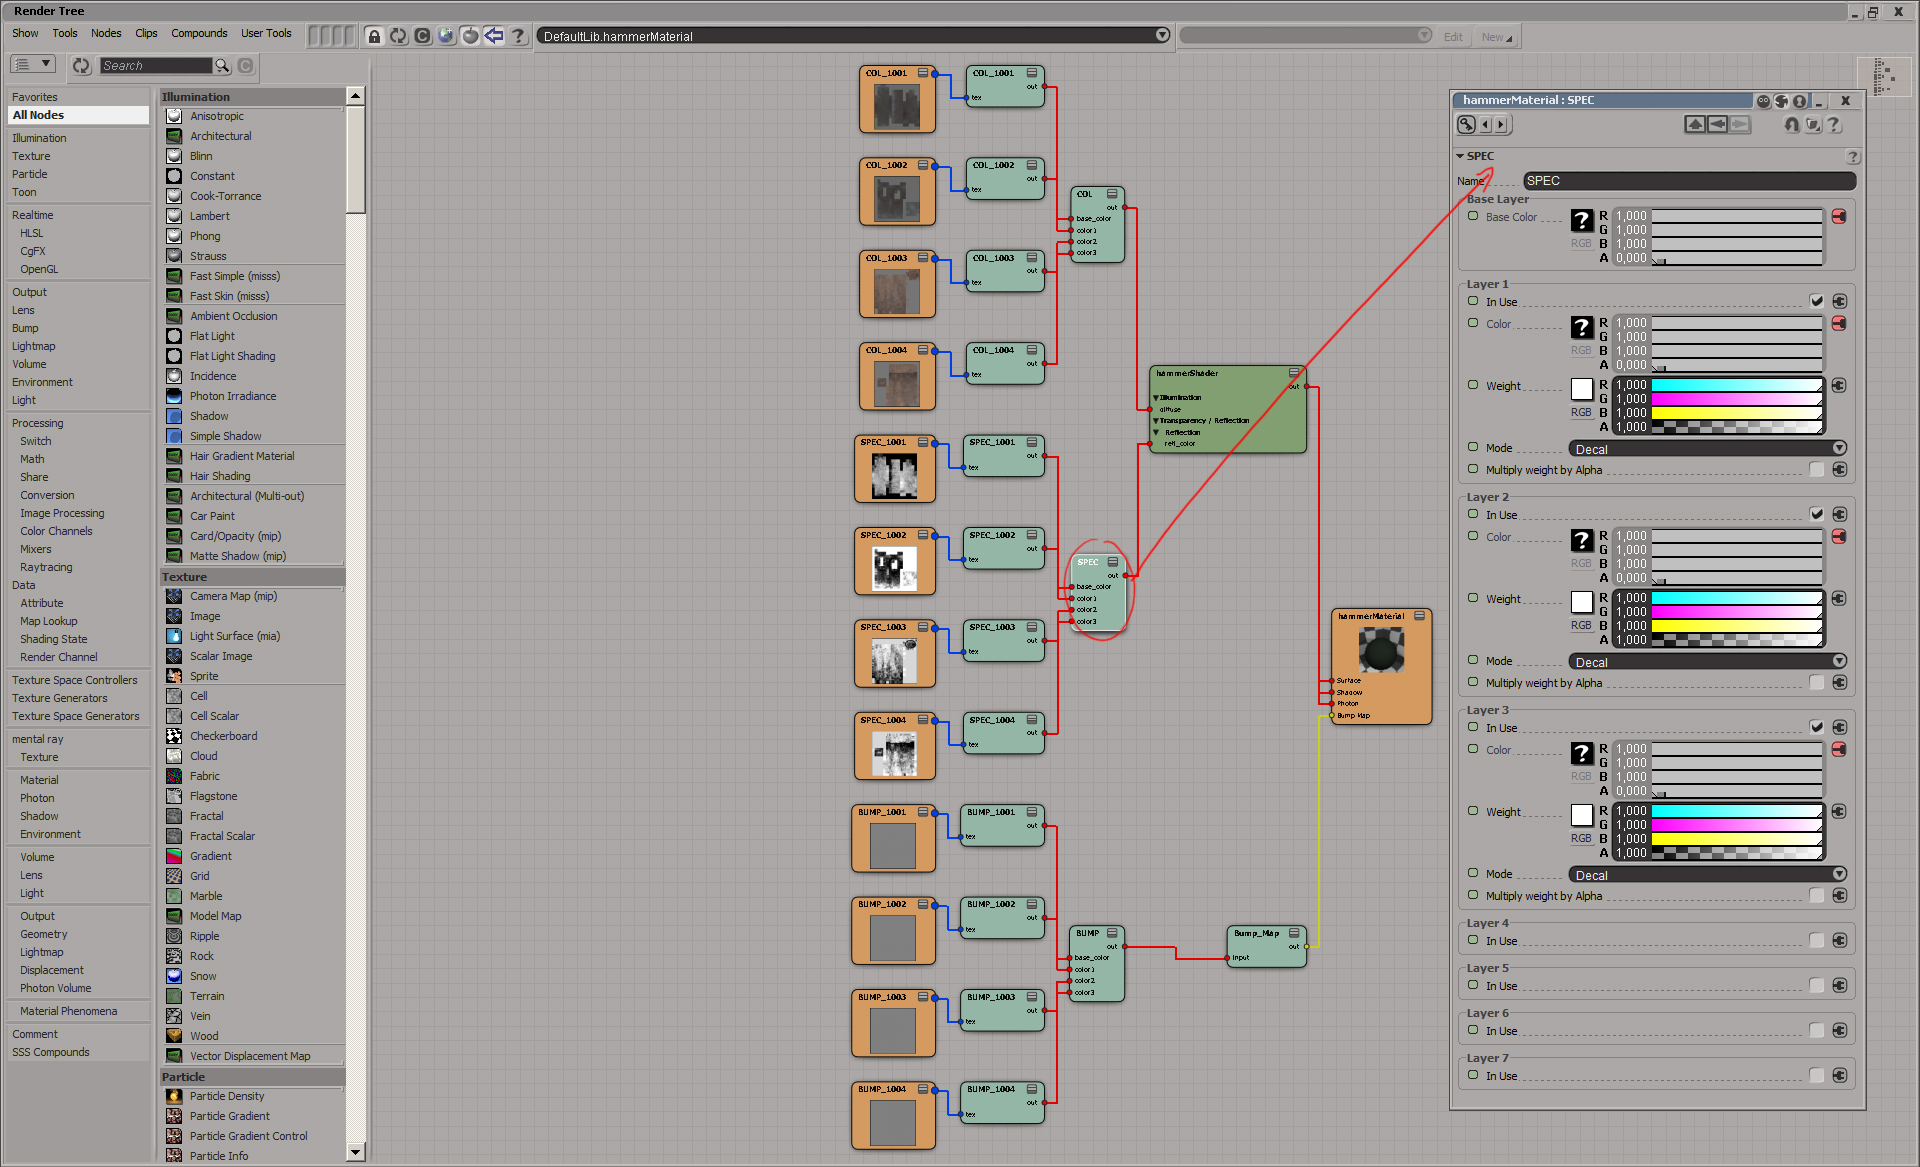Click Layer 3 Weight blue yellow slider
Screen dimensions: 1920x1167
(1737, 839)
